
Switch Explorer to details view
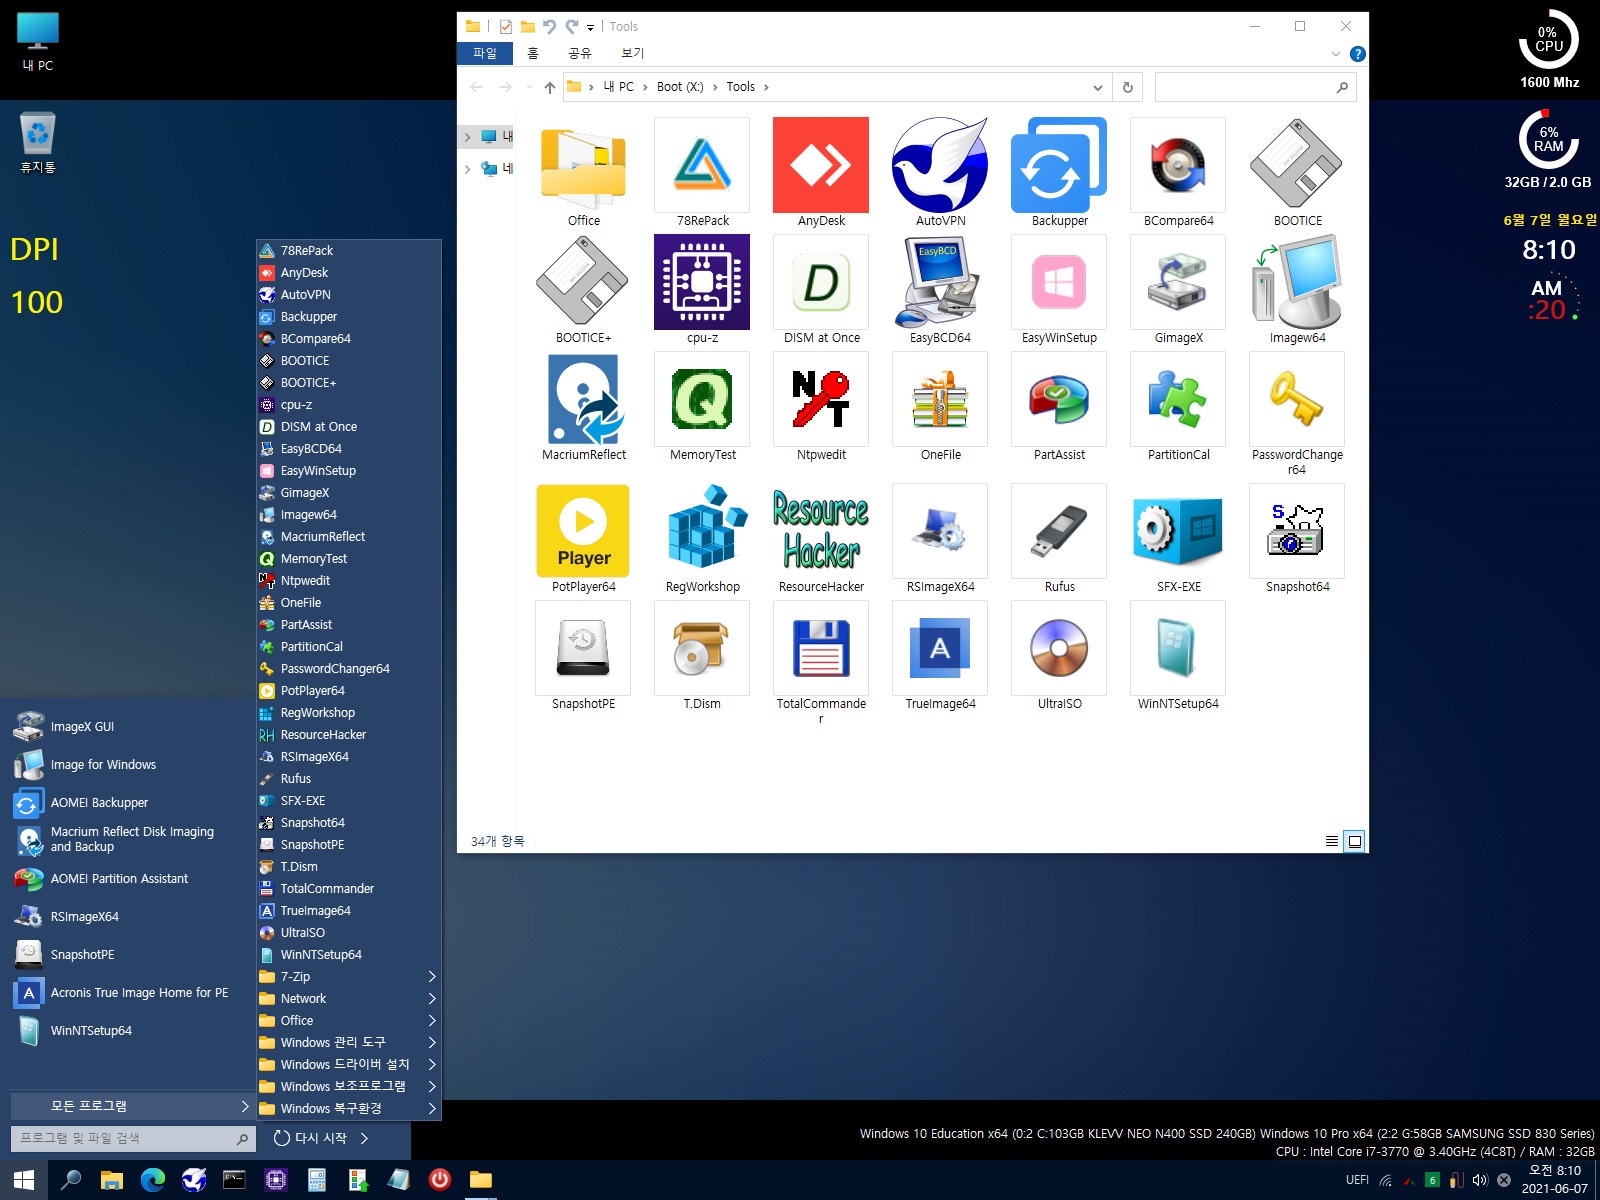pyautogui.click(x=1332, y=841)
